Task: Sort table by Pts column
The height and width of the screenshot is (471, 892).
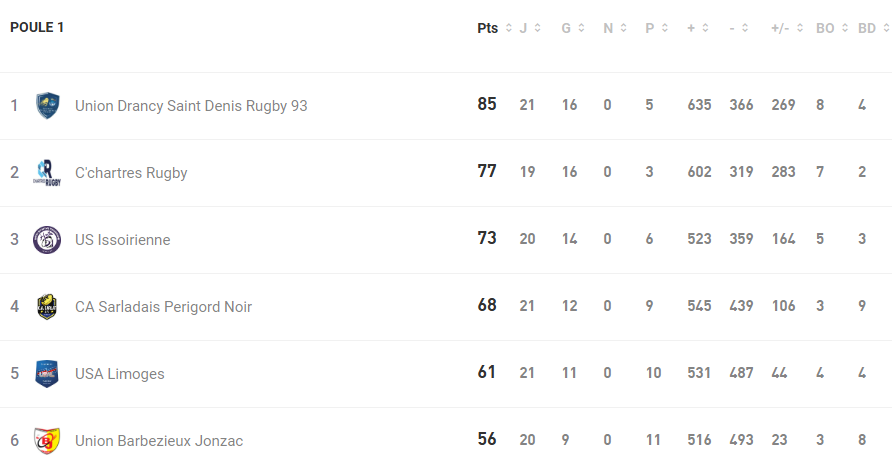Action: [x=494, y=28]
